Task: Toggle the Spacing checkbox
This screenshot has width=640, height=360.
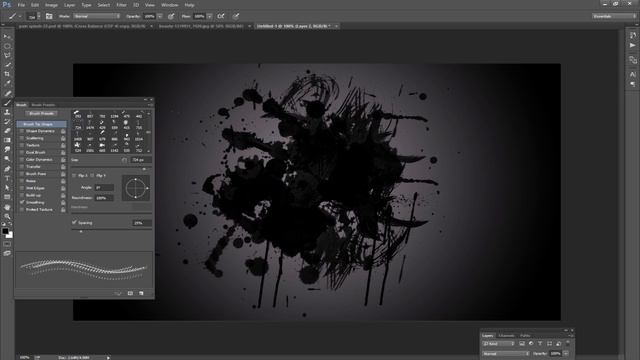Action: coord(74,222)
